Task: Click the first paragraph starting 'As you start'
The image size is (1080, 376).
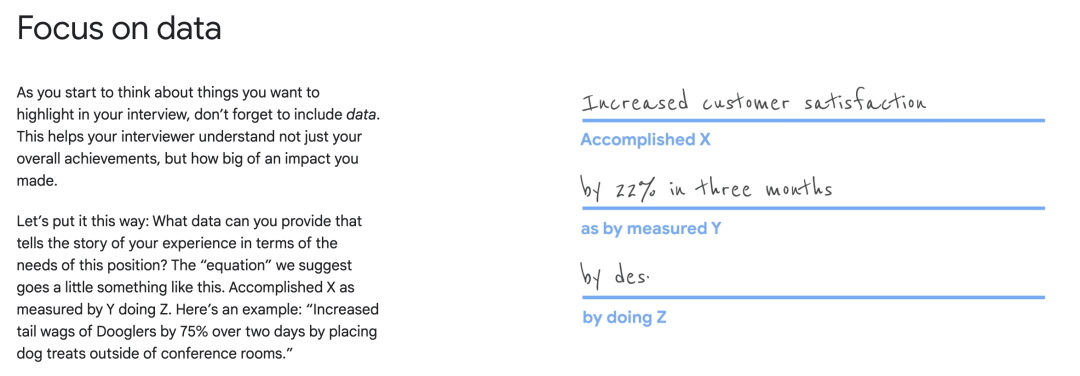Action: click(x=198, y=136)
